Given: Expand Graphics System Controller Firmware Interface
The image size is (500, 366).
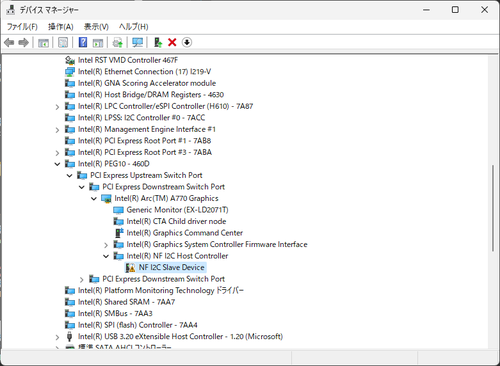Looking at the screenshot, I should tap(106, 245).
